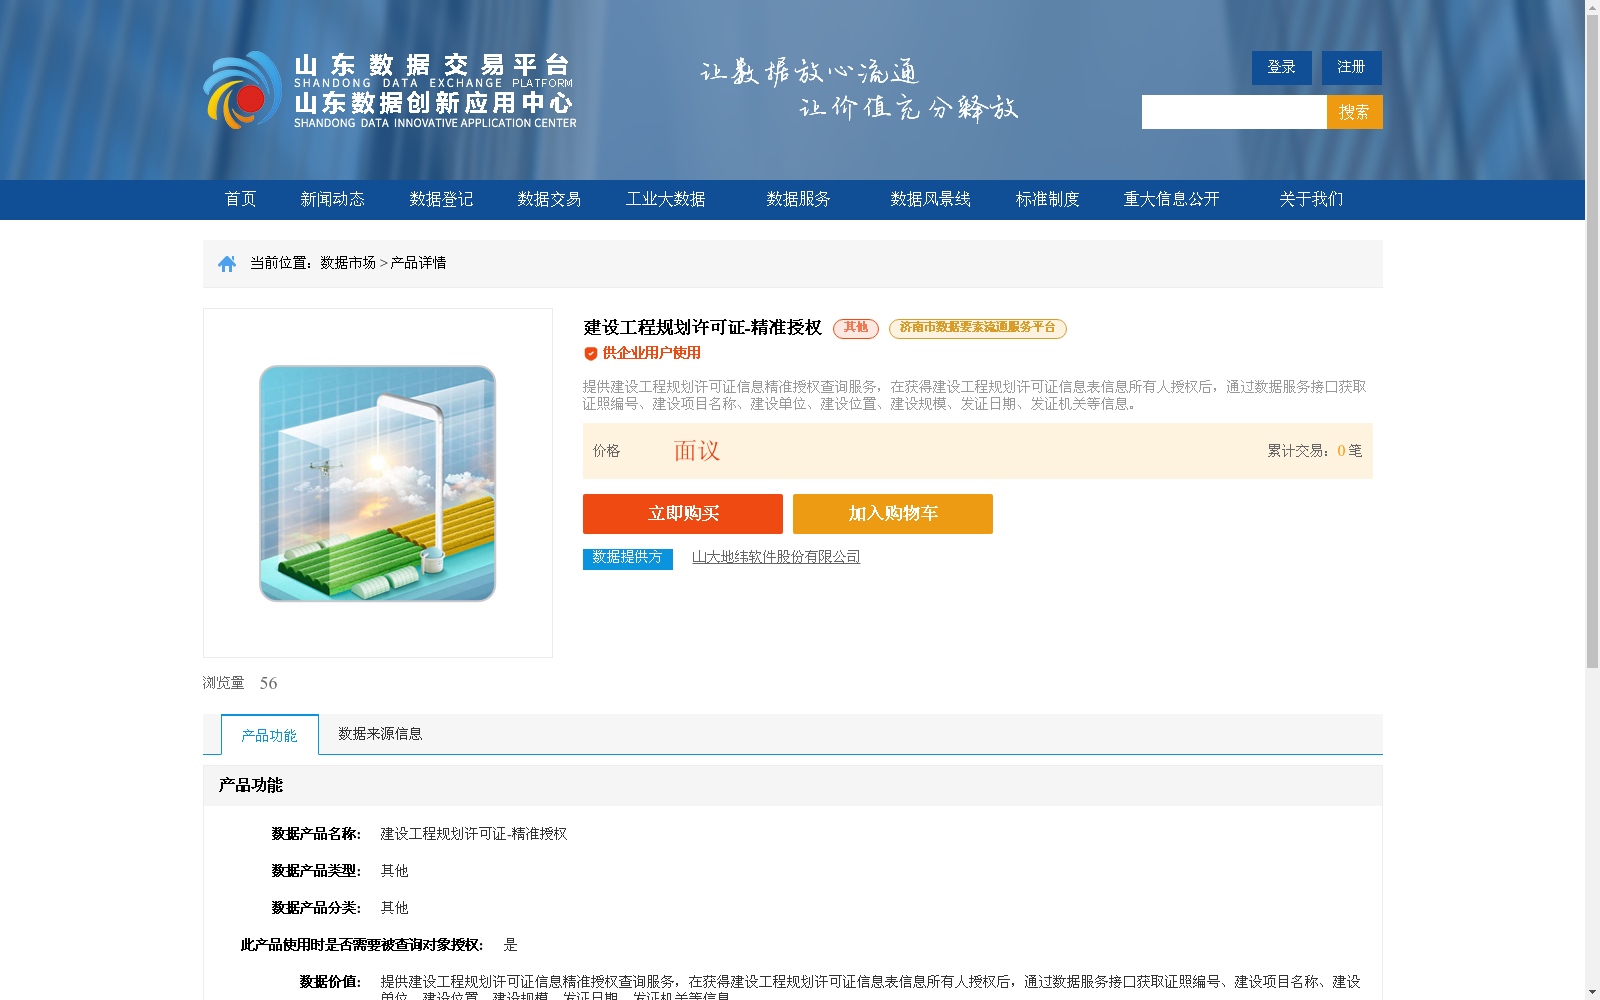The width and height of the screenshot is (1600, 1000).
Task: Switch to the 数据来源信息 tab
Action: (380, 734)
